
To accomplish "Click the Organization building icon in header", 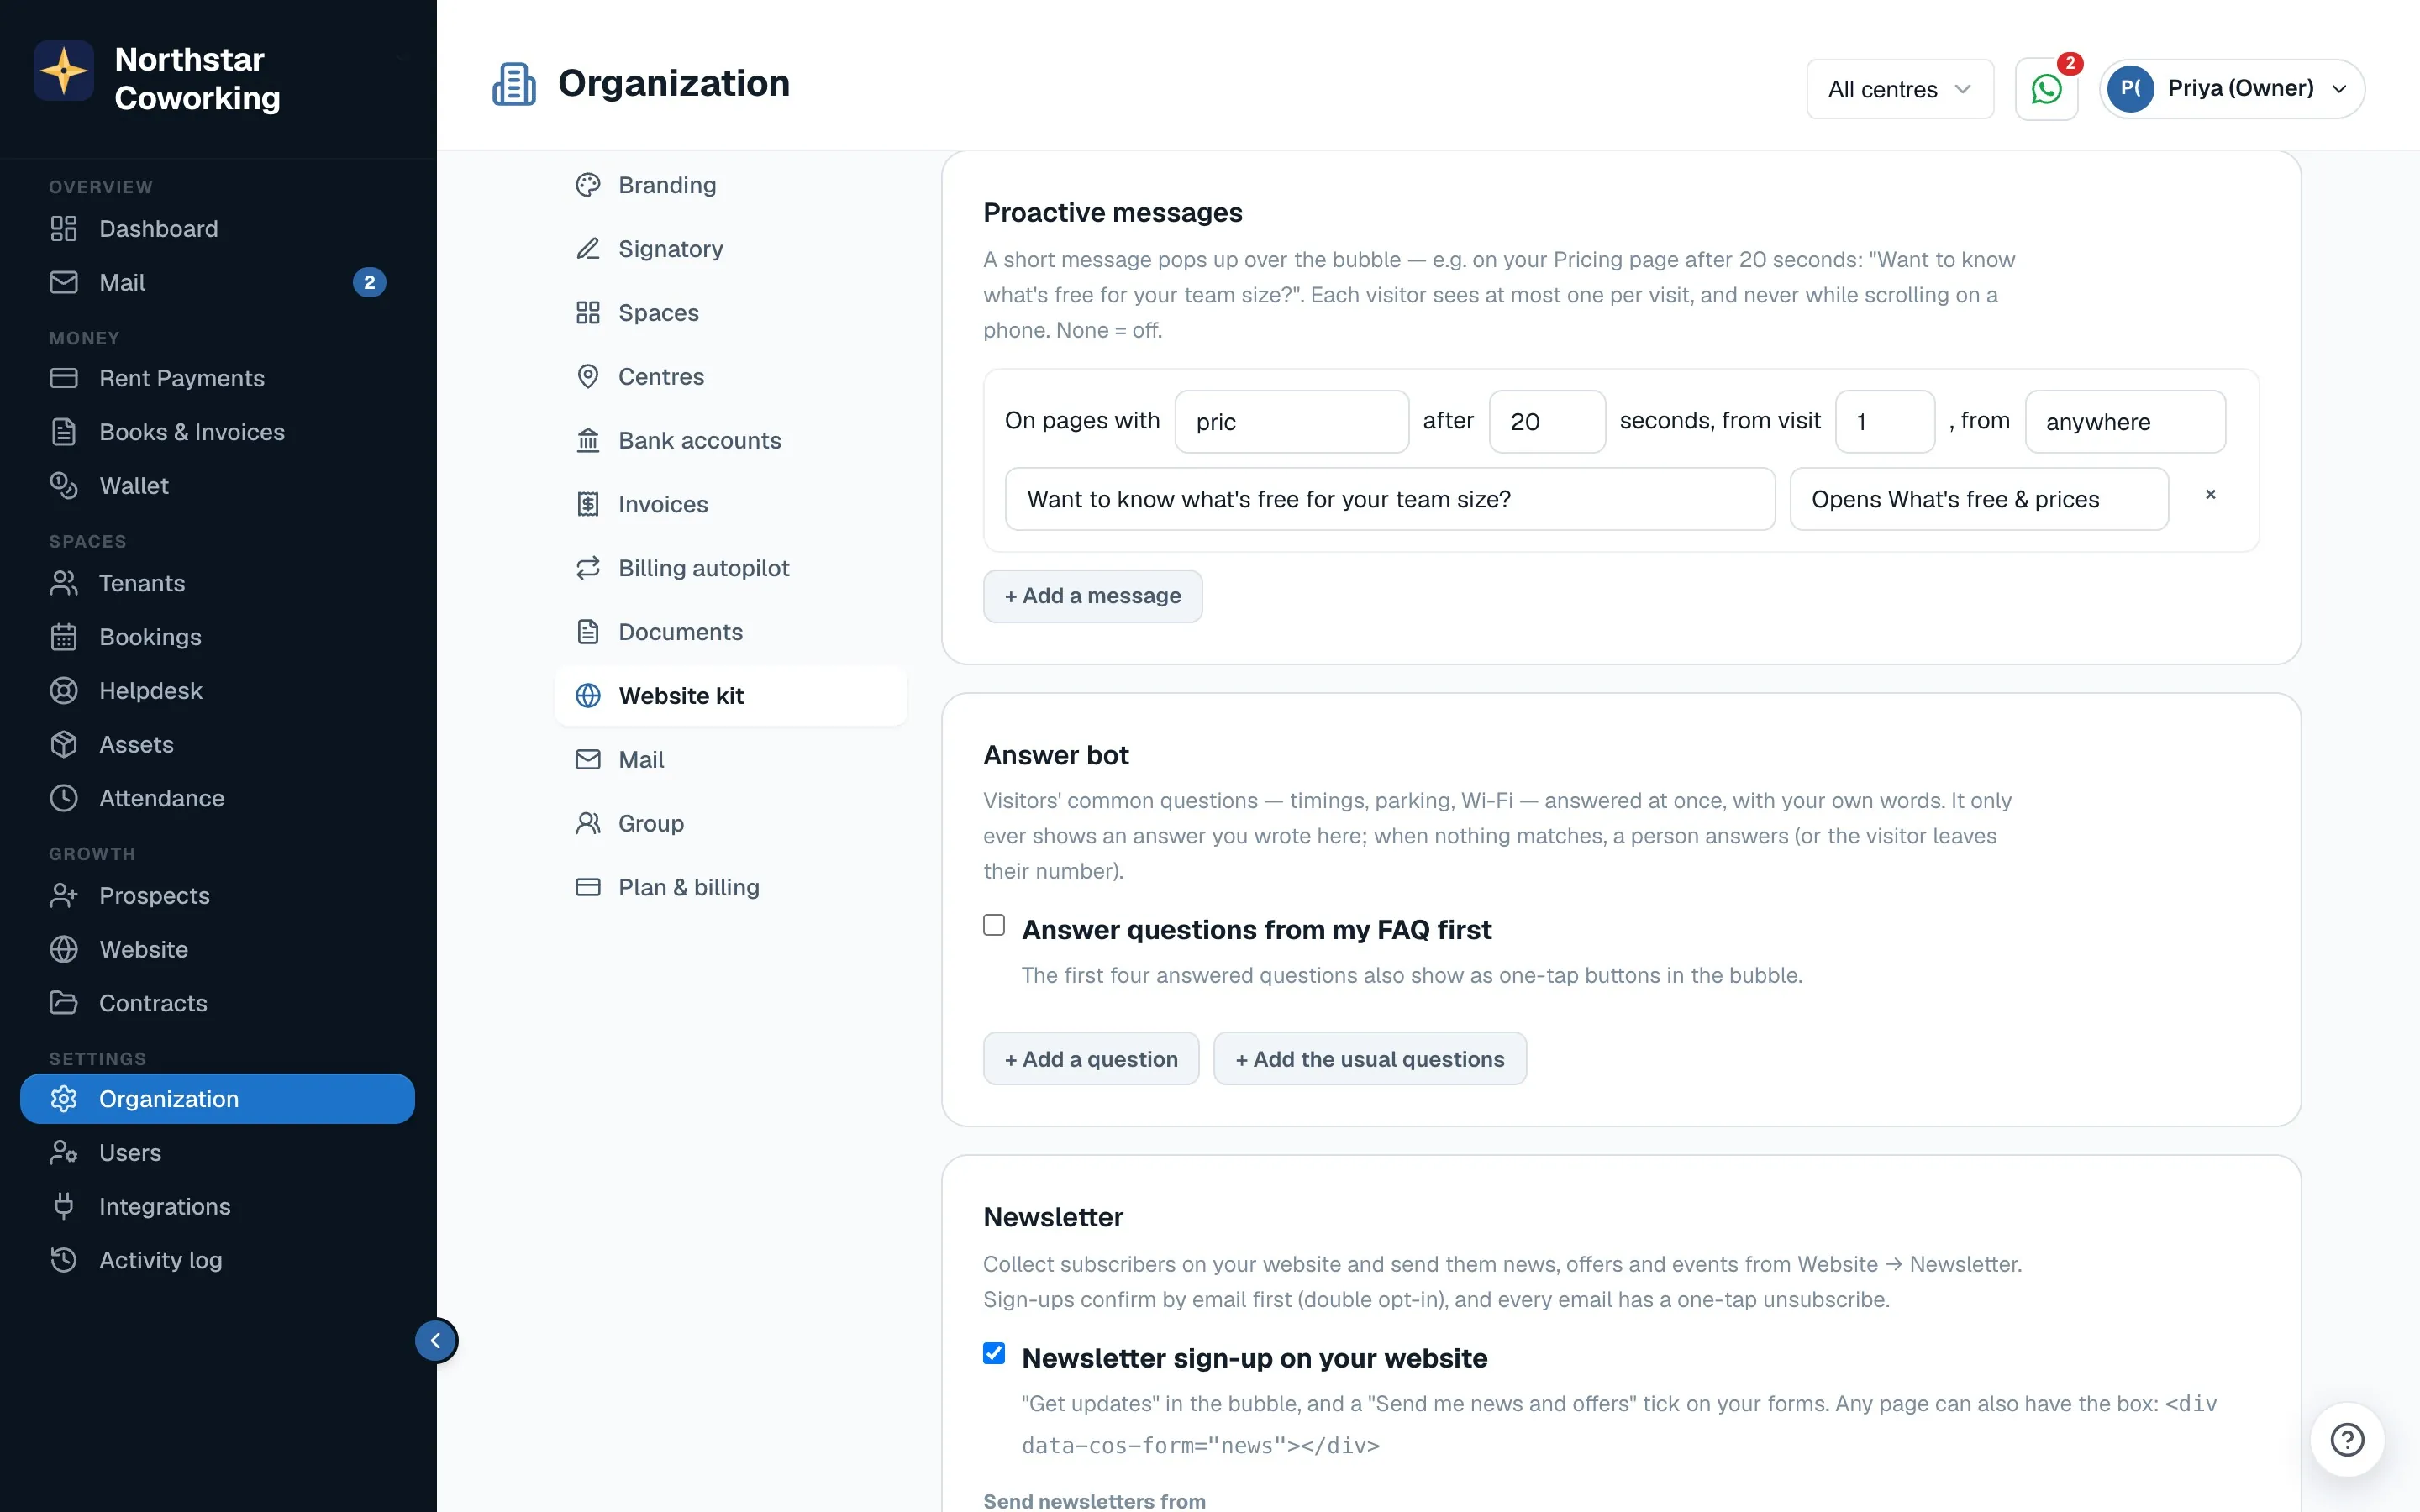I will click(x=514, y=84).
